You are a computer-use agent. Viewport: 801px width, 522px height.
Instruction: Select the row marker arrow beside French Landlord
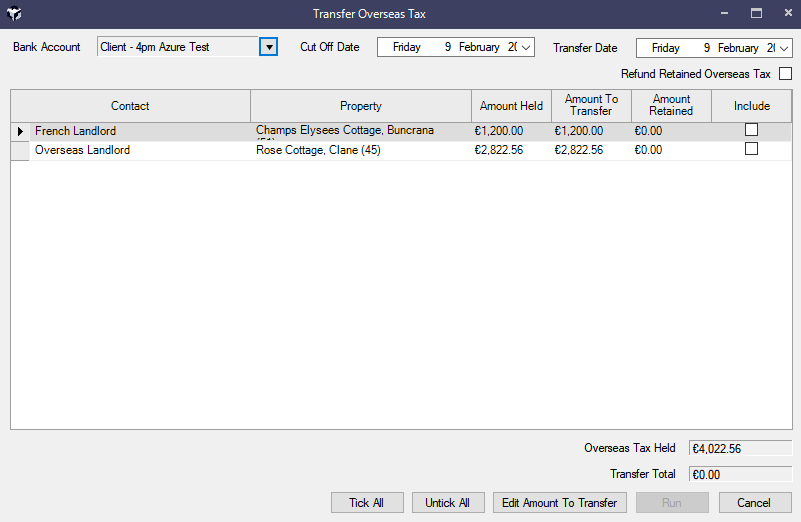tap(20, 131)
